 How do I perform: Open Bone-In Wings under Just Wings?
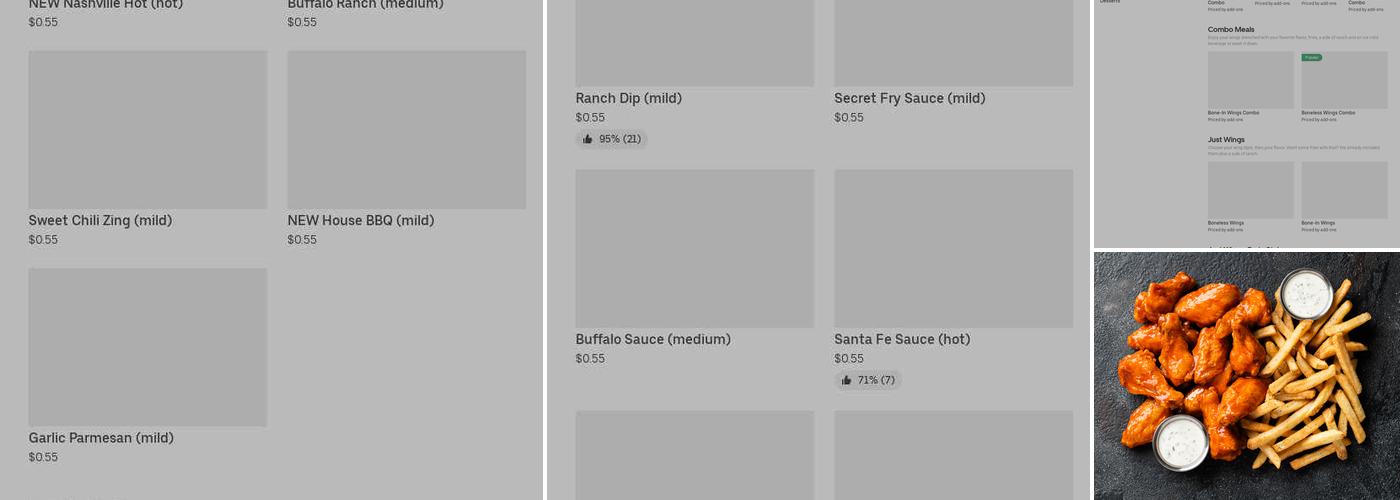(1344, 197)
